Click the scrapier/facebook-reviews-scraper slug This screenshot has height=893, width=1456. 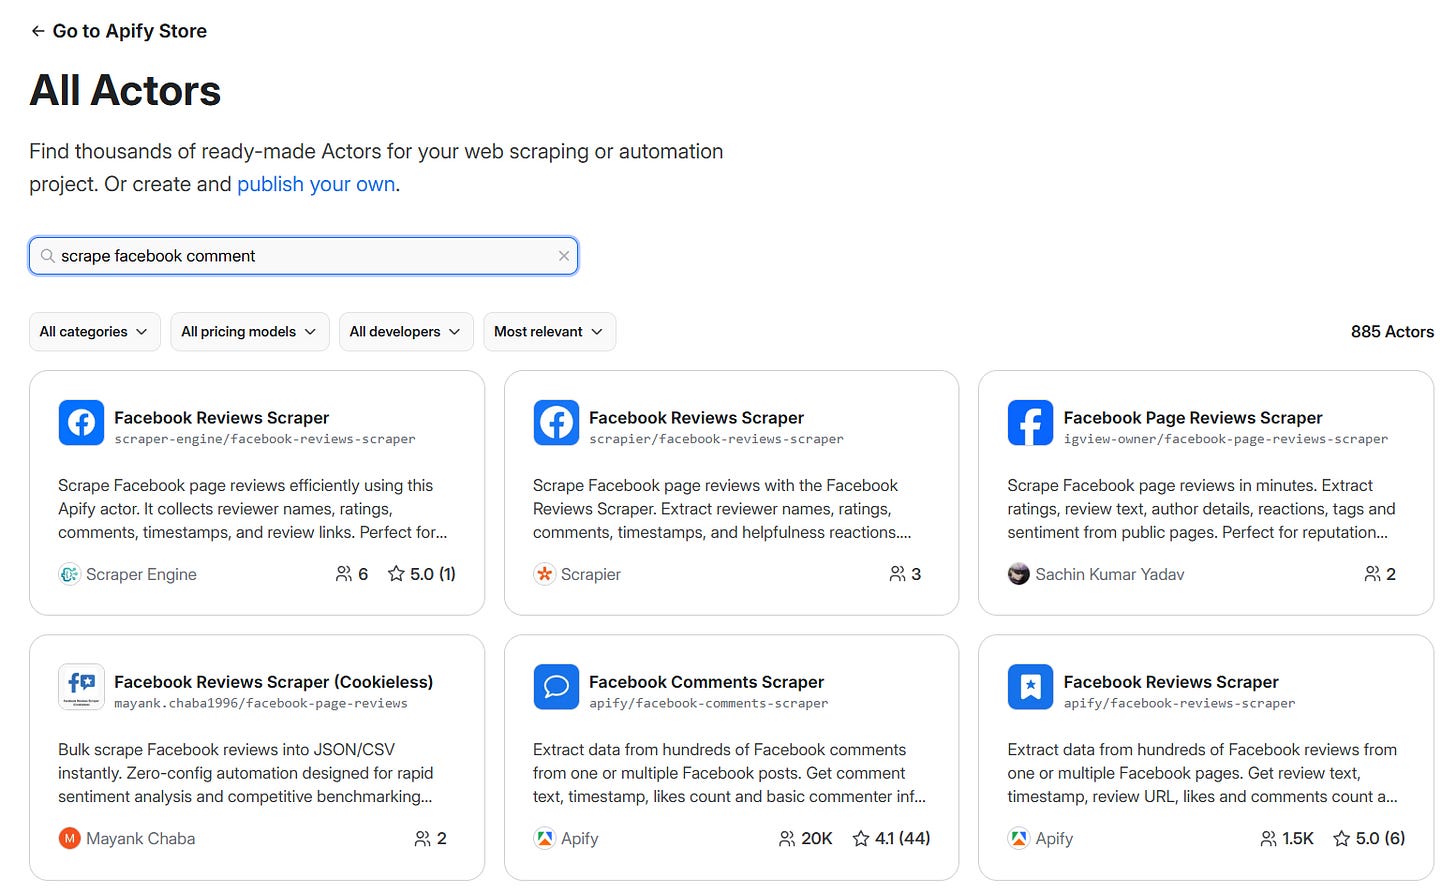(716, 439)
